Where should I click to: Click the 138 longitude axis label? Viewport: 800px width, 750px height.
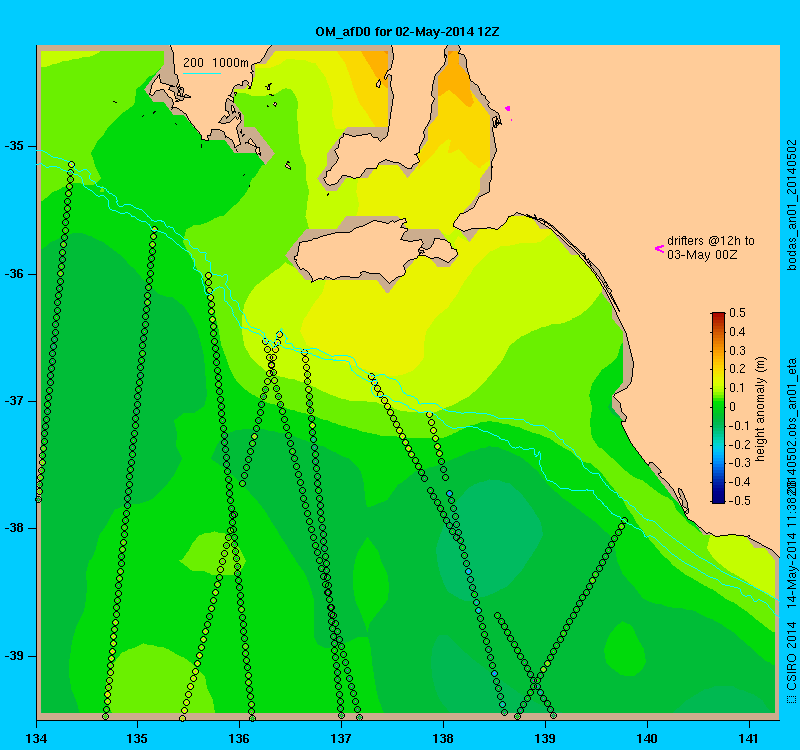click(x=443, y=738)
